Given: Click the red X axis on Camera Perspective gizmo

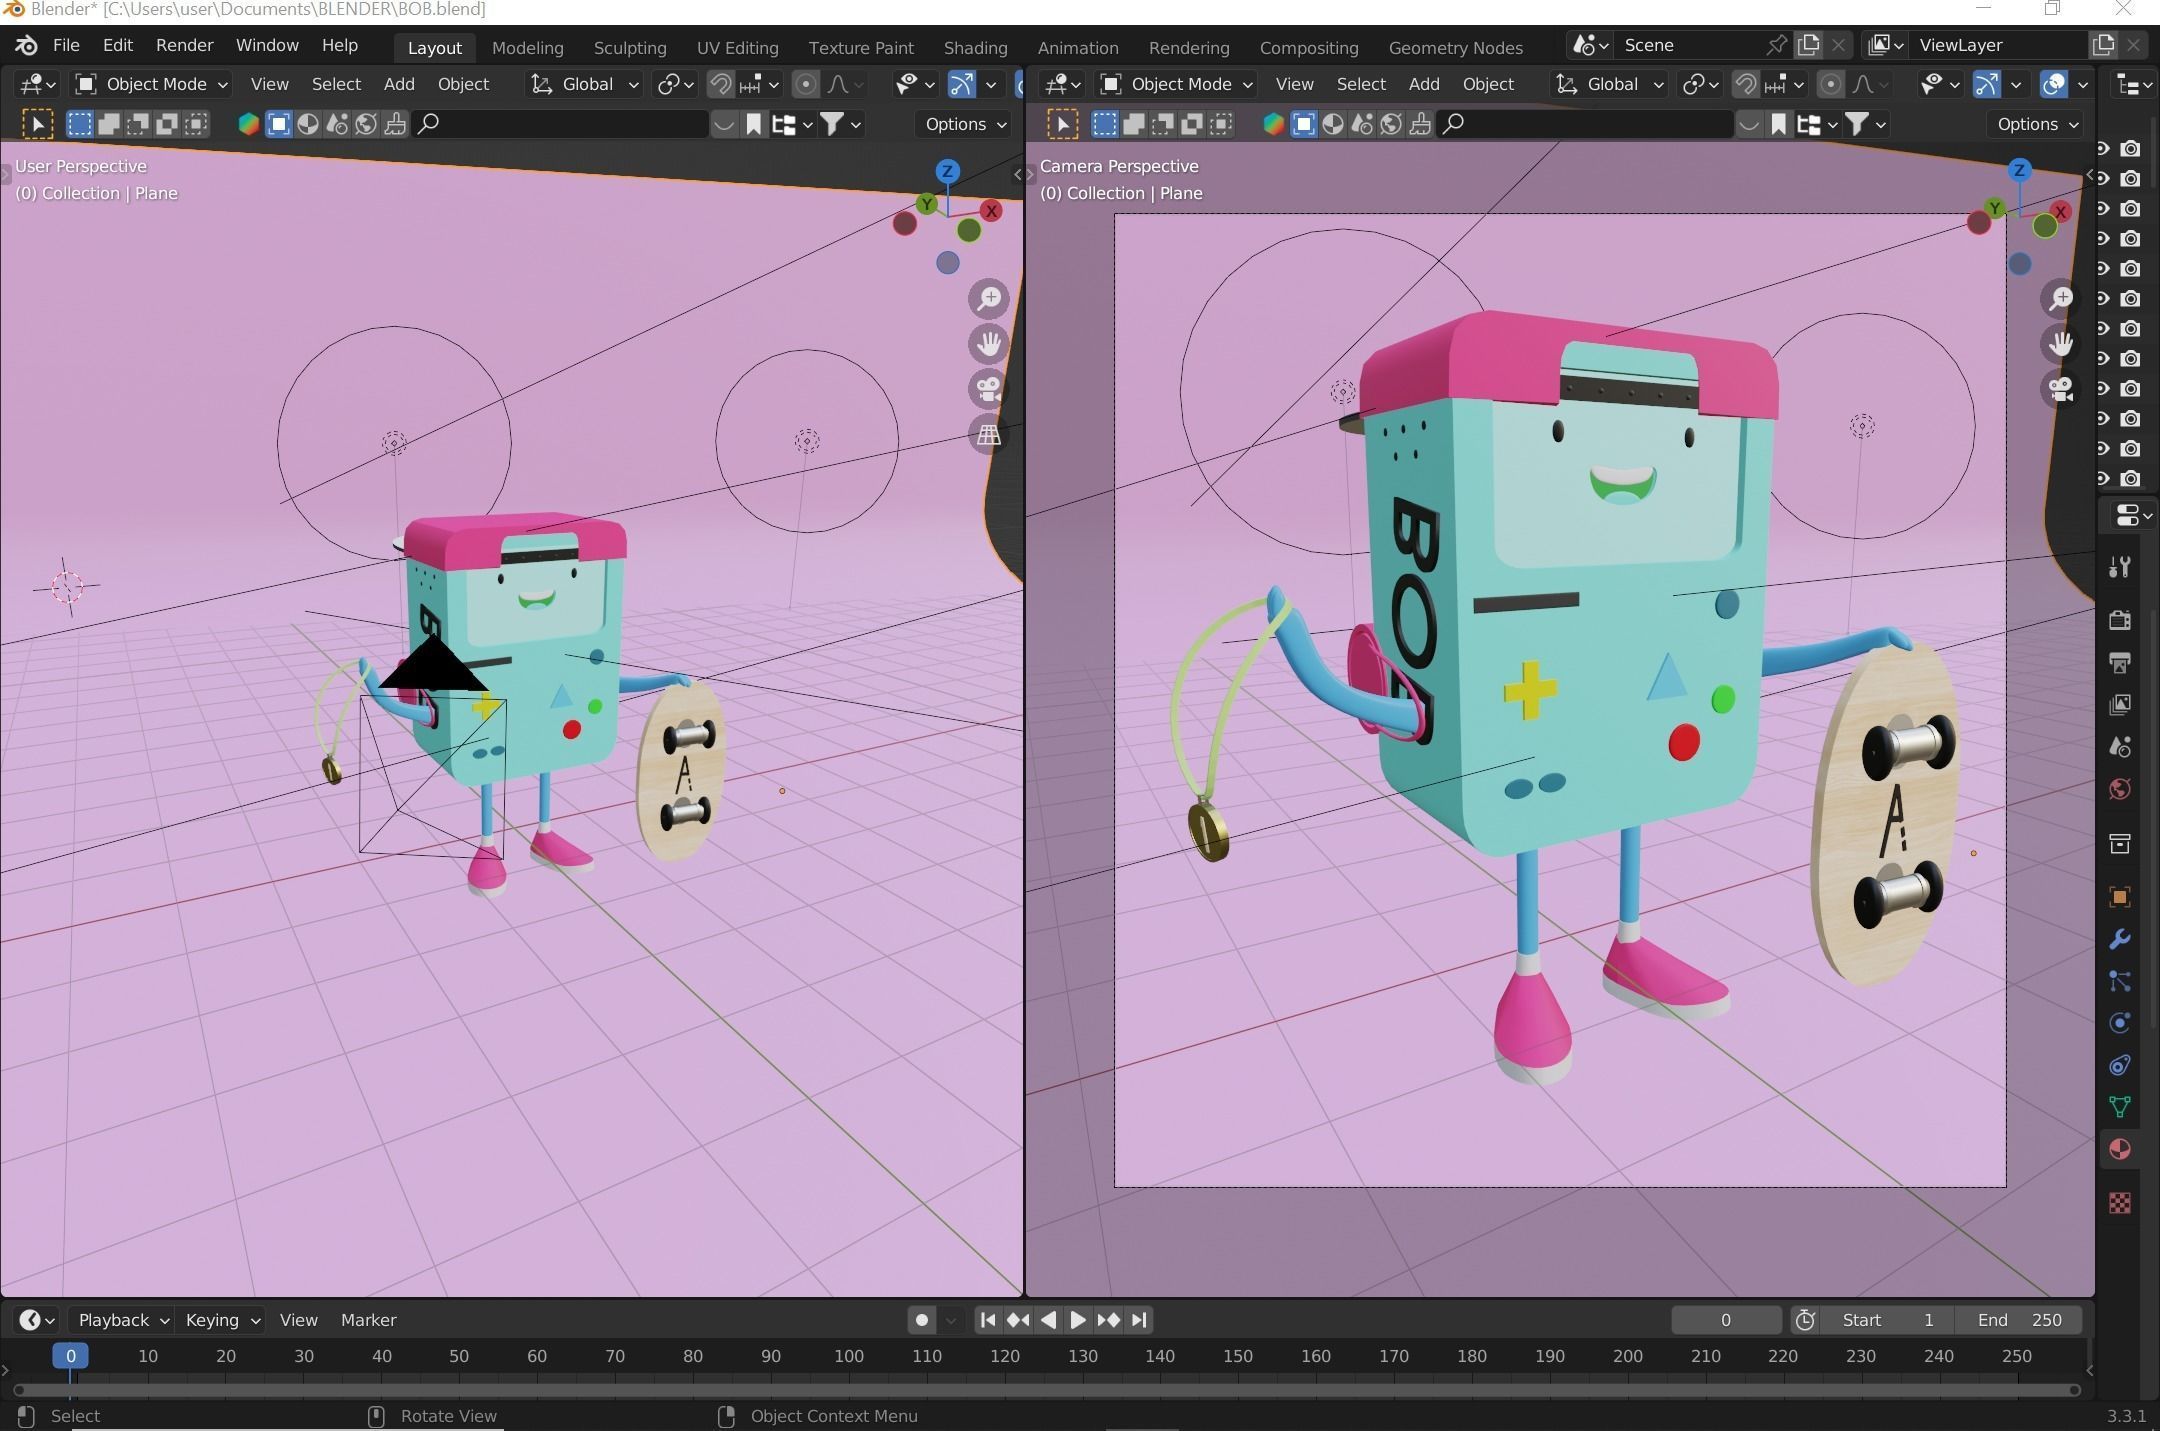Looking at the screenshot, I should click(x=2060, y=211).
